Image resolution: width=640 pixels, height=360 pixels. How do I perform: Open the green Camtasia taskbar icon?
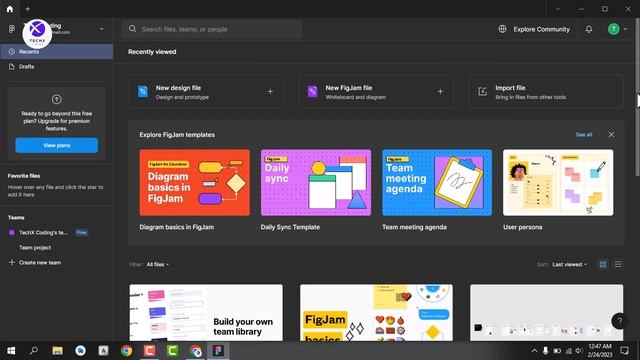click(x=173, y=351)
